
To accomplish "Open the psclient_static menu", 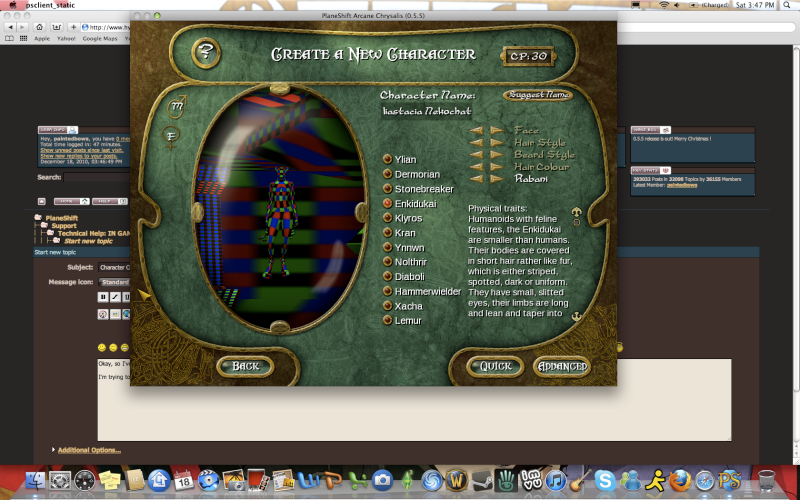I will [50, 5].
